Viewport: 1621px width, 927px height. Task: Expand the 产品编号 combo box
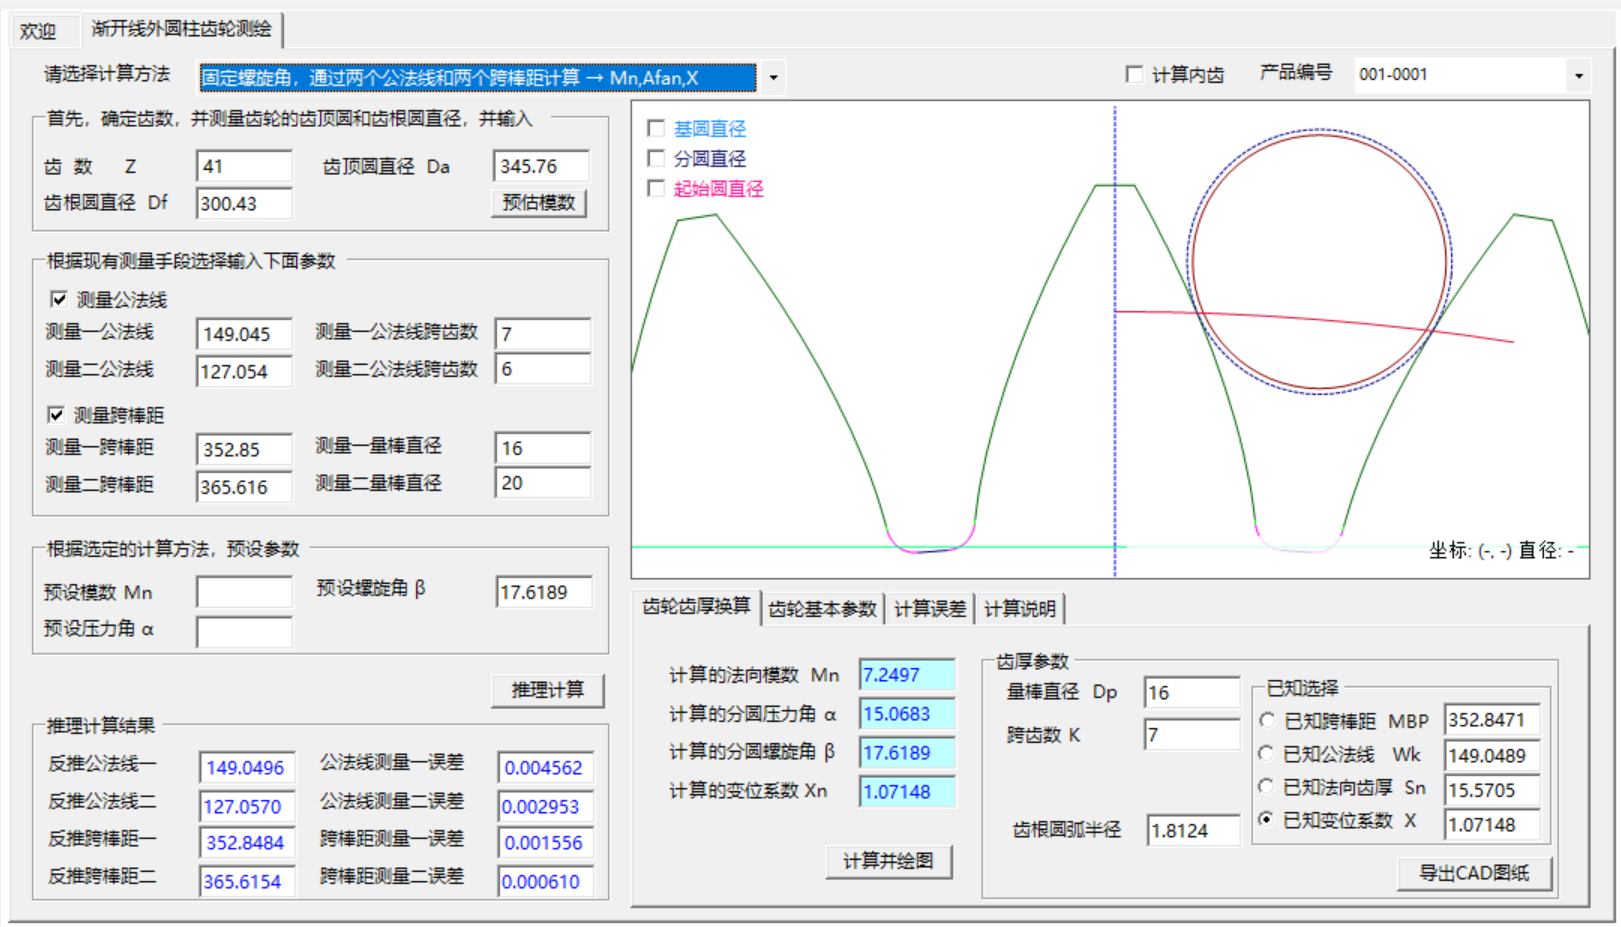pos(1578,75)
